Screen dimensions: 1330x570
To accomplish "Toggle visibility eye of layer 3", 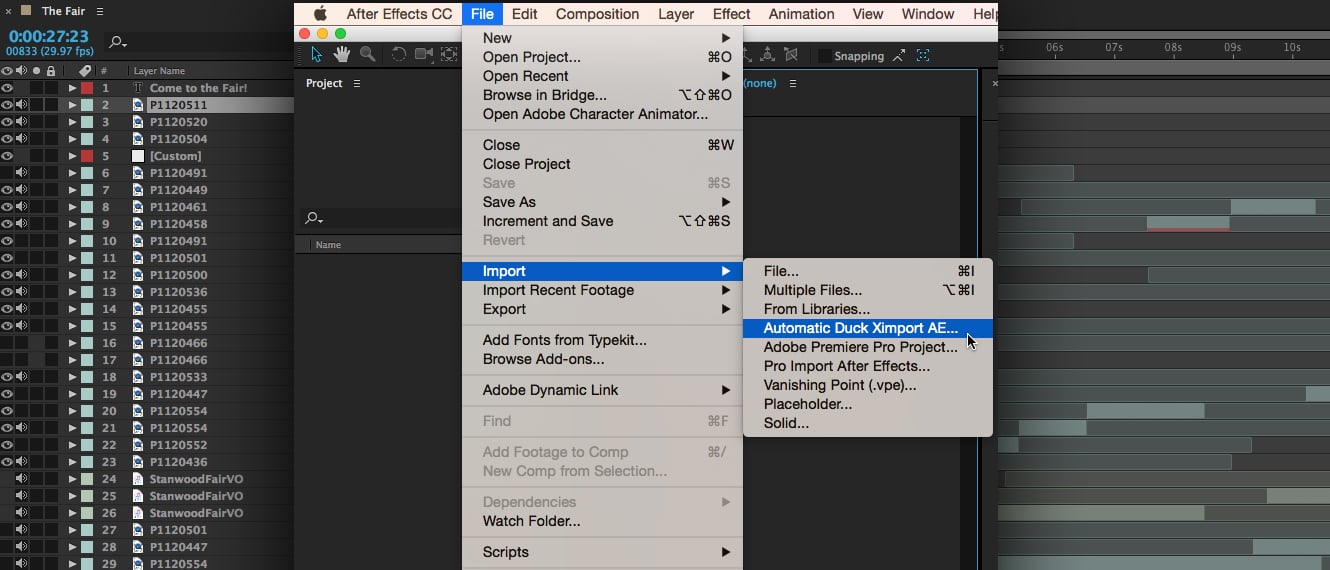I will click(x=7, y=122).
